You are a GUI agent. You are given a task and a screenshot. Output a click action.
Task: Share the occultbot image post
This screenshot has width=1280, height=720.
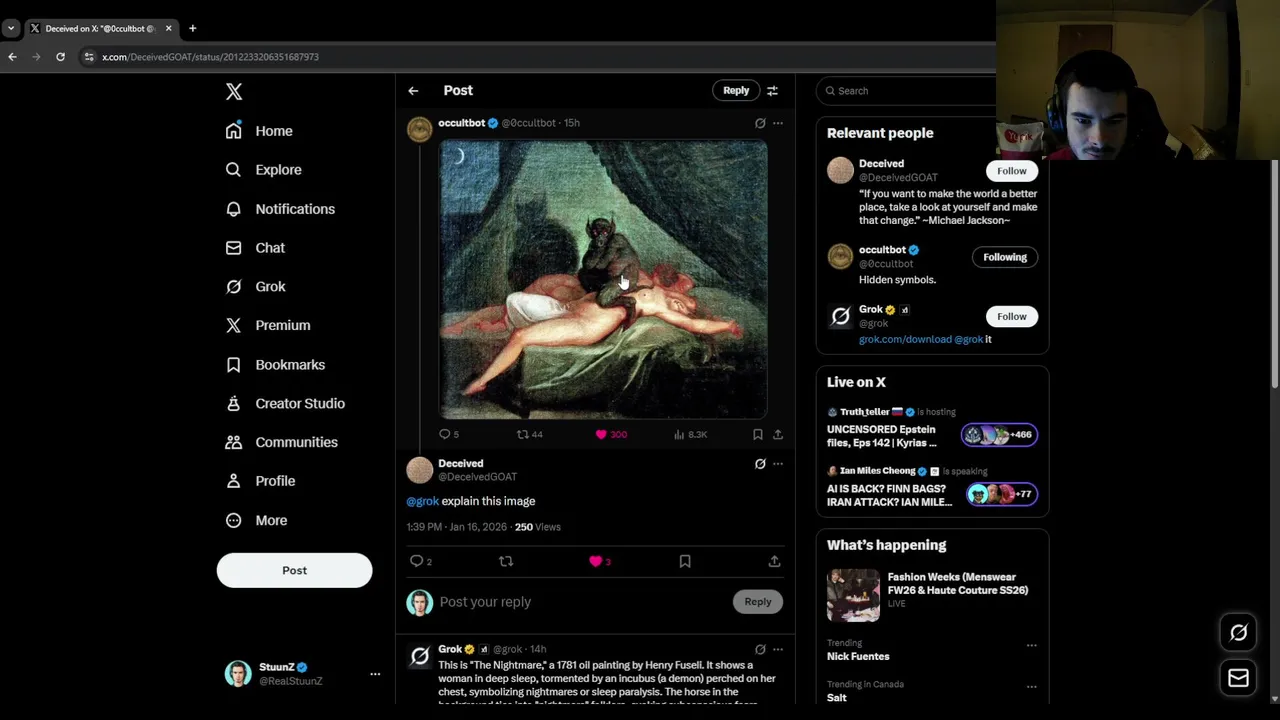pos(778,434)
